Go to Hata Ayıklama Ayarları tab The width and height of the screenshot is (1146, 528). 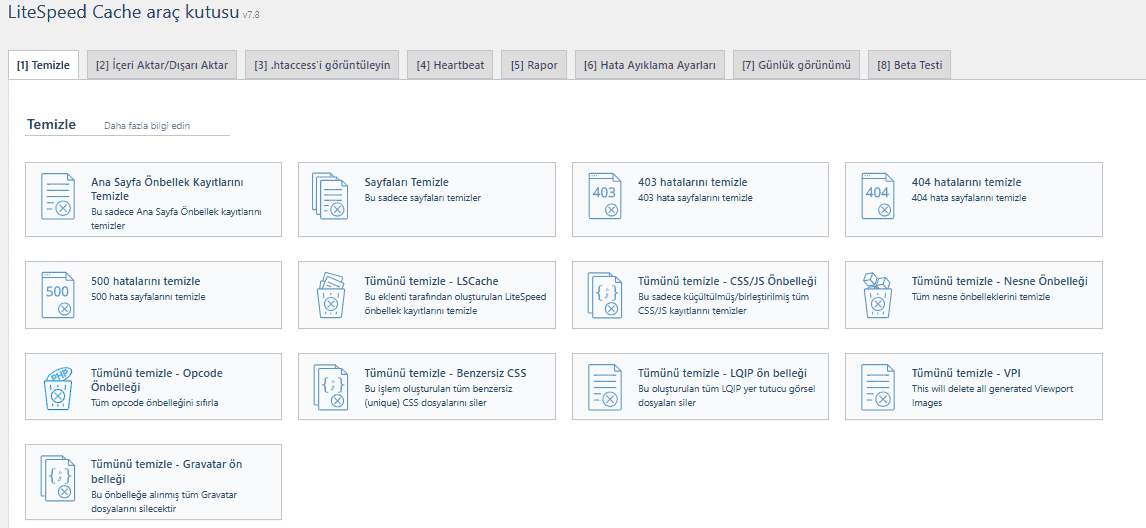pyautogui.click(x=650, y=66)
